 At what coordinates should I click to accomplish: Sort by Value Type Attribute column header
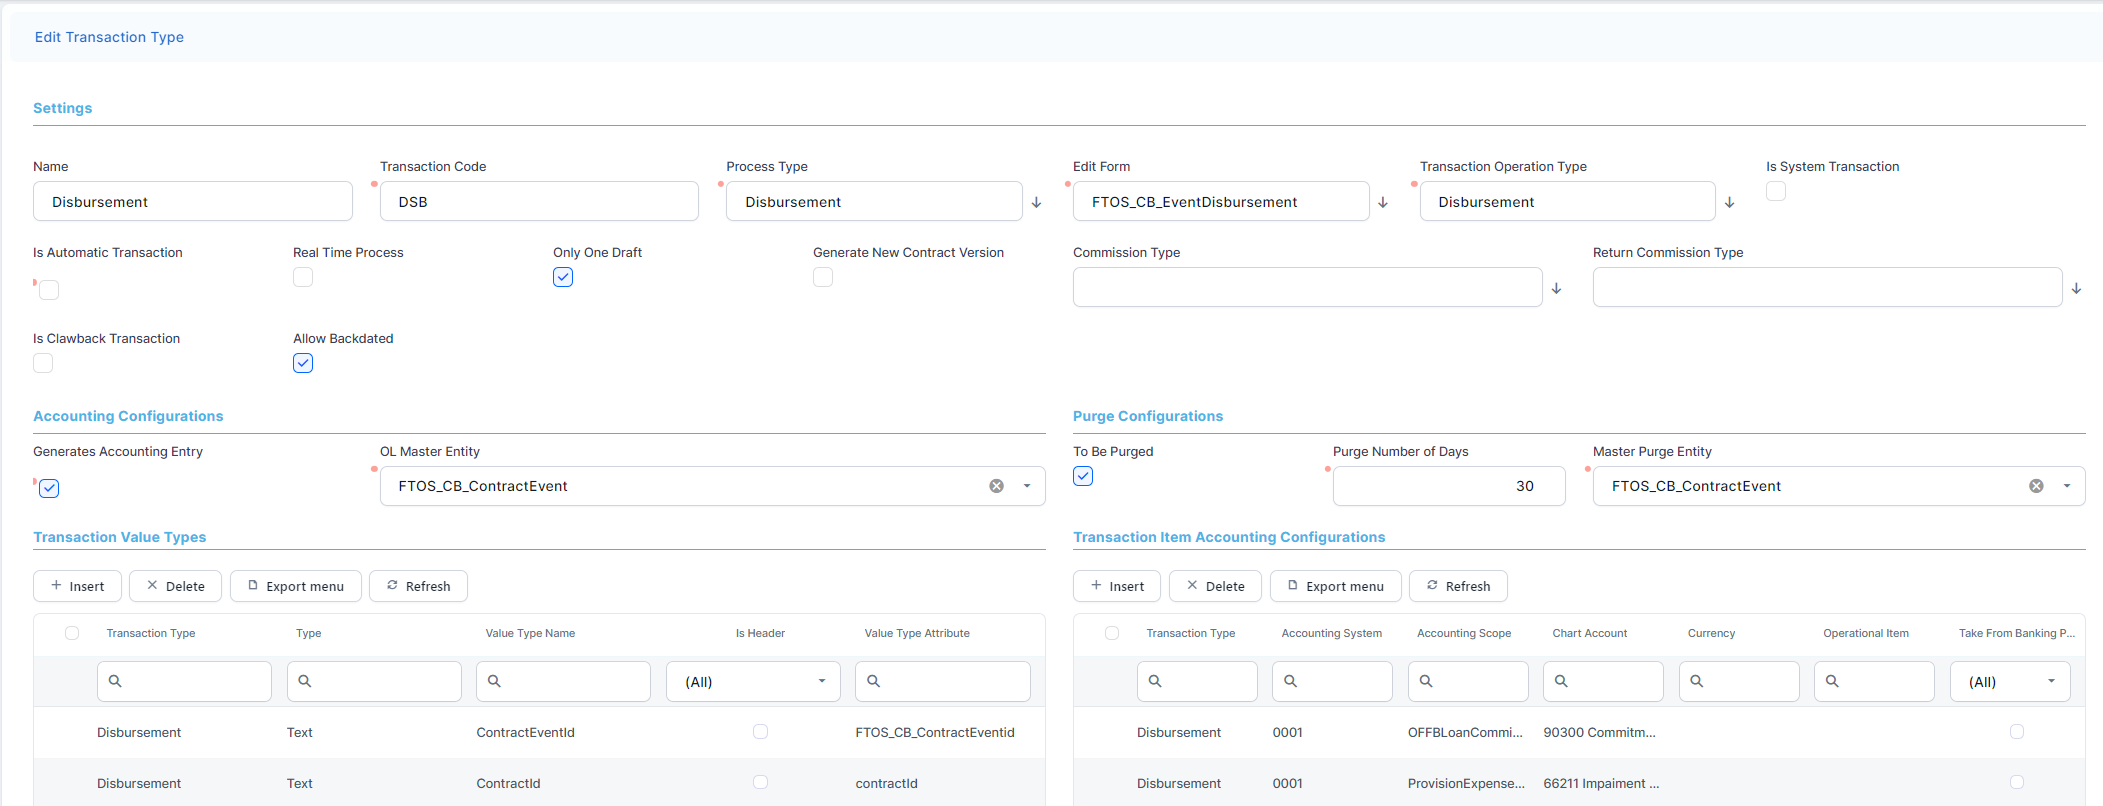(x=917, y=633)
